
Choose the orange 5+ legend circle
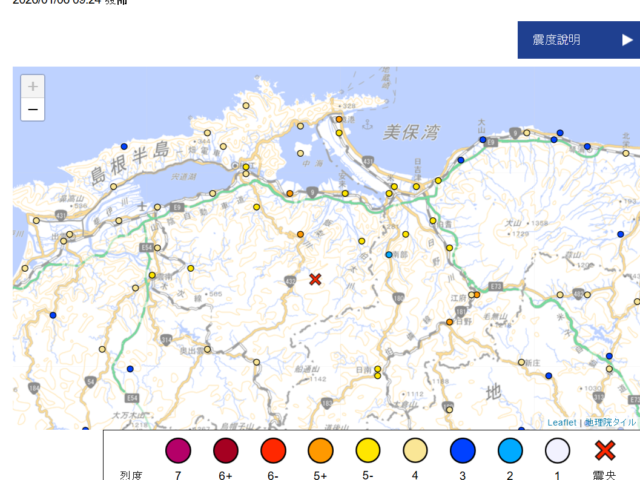click(x=320, y=451)
